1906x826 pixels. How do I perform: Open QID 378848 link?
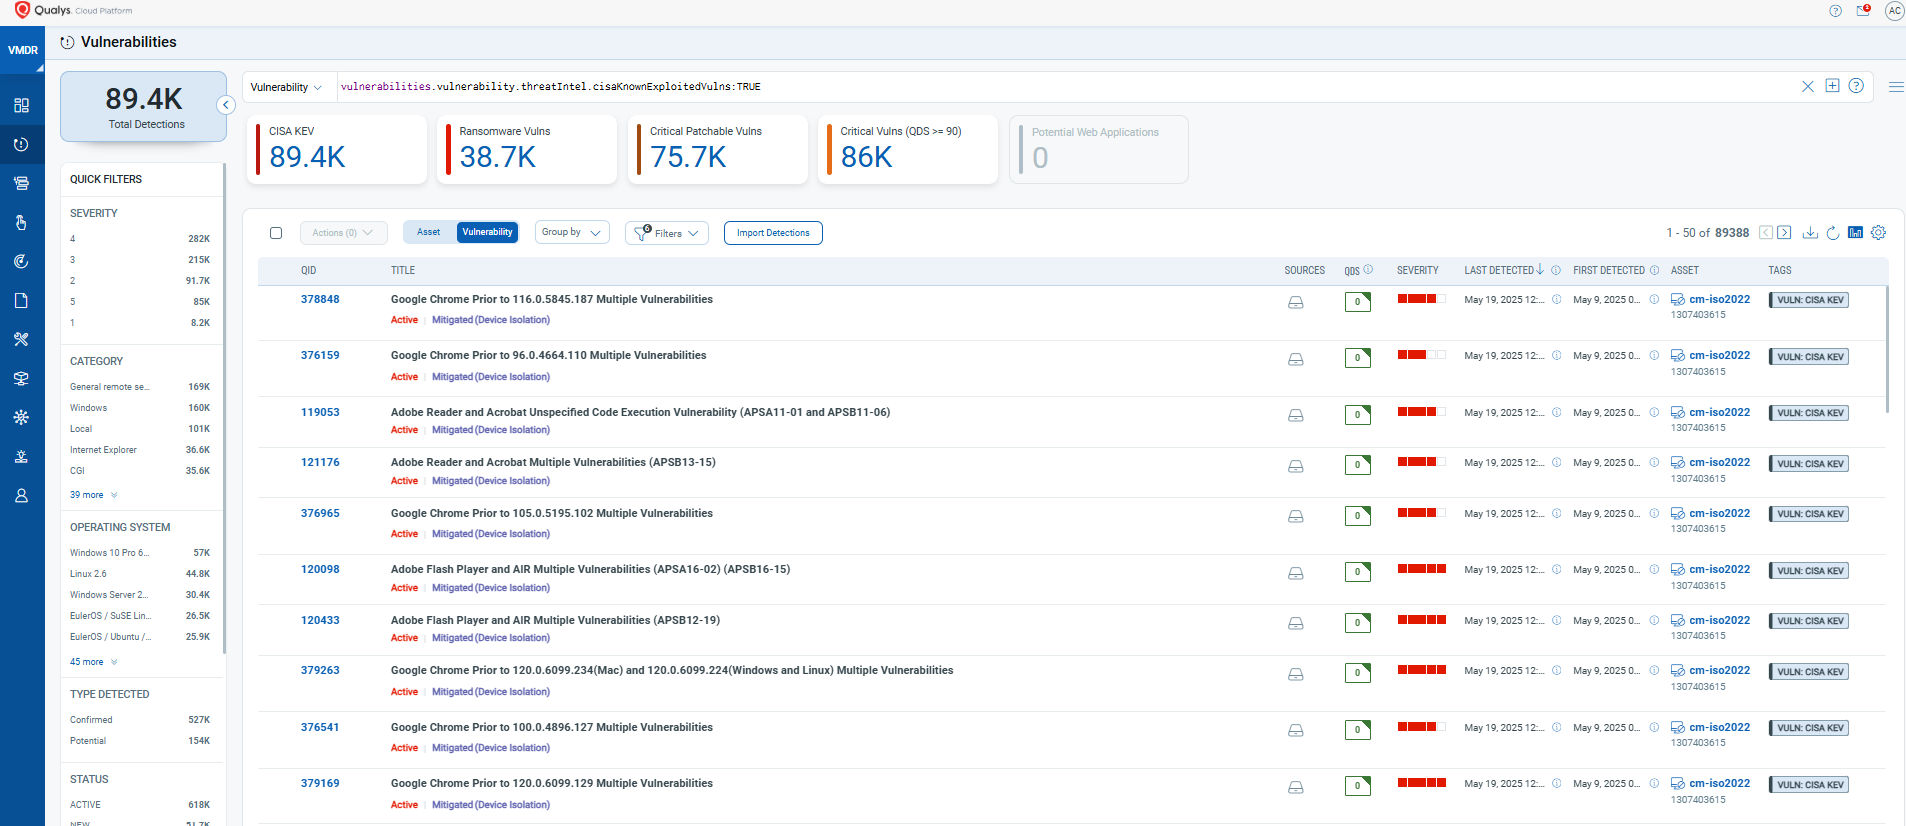320,299
